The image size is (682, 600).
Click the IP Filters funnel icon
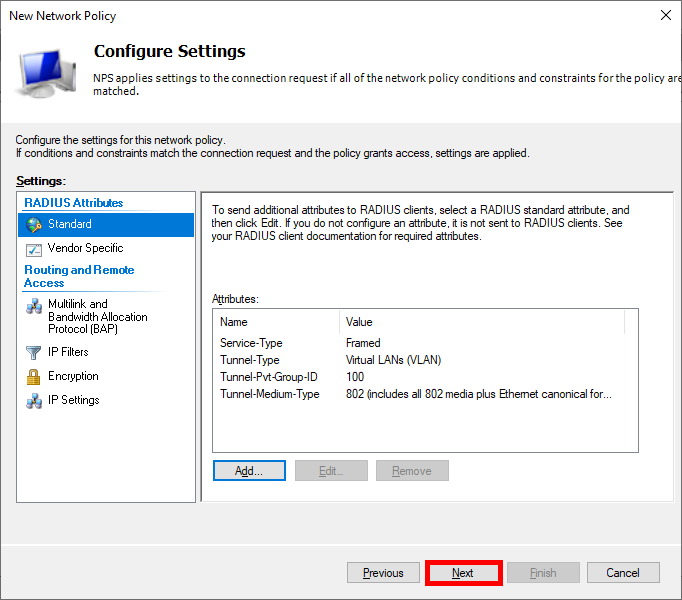[x=33, y=353]
